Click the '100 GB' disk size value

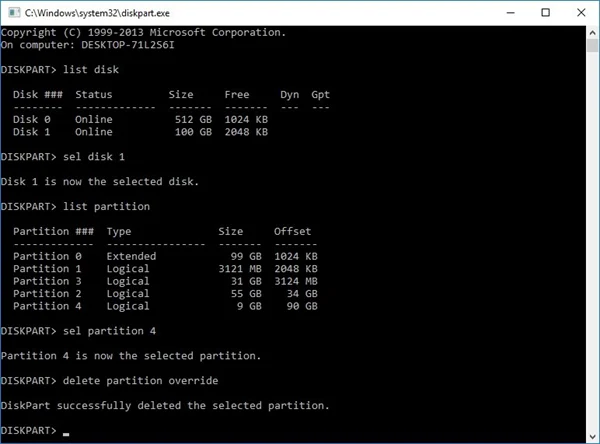coord(193,132)
